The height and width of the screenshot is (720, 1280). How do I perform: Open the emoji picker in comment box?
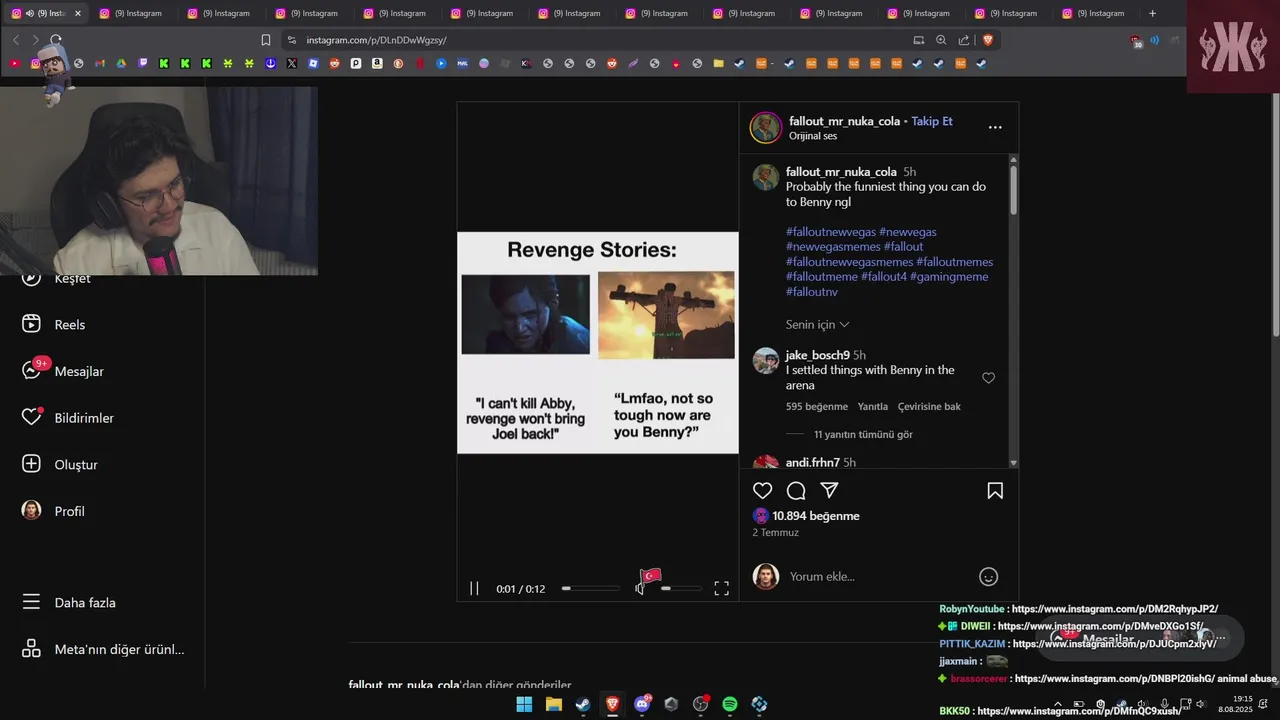click(x=988, y=577)
